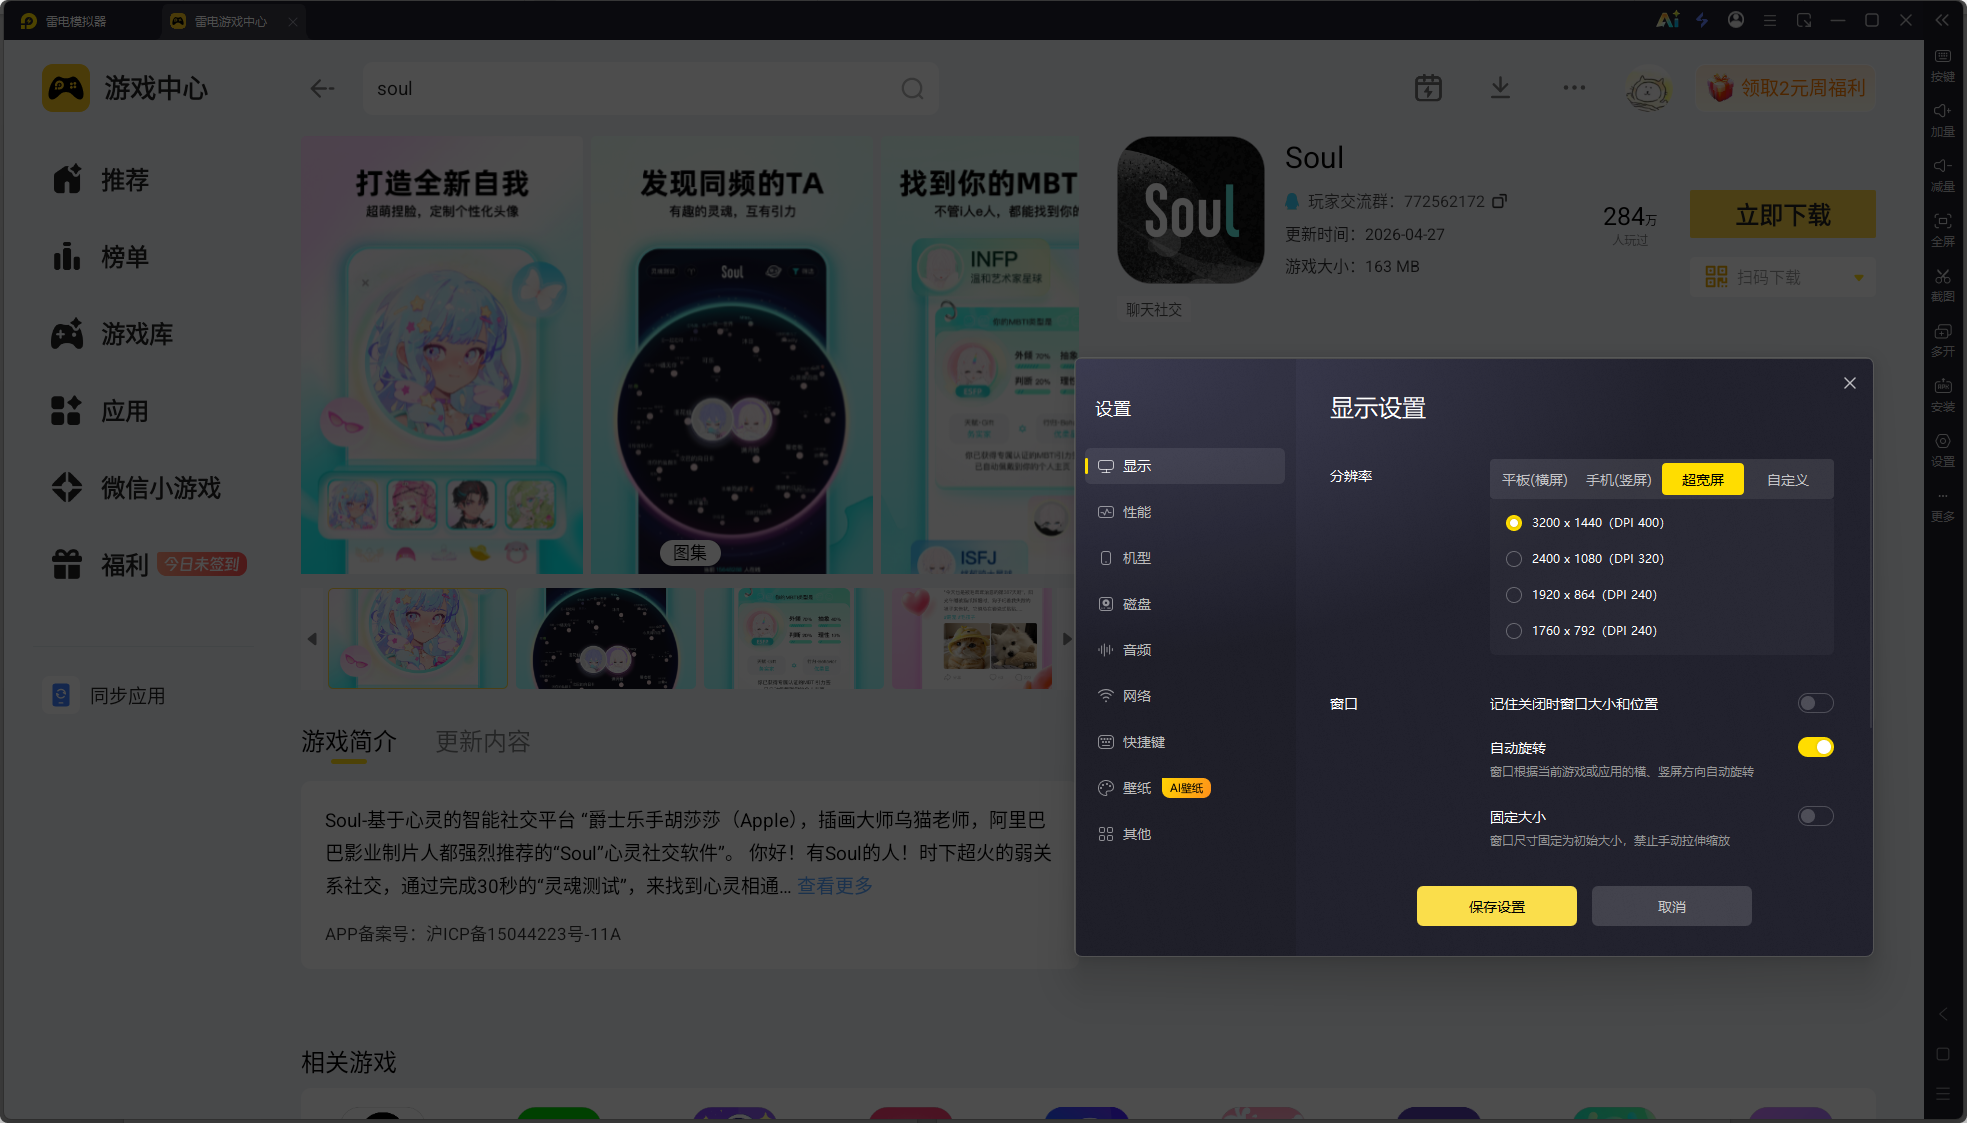The height and width of the screenshot is (1123, 1967).
Task: Open 音频 audio settings
Action: (1185, 650)
